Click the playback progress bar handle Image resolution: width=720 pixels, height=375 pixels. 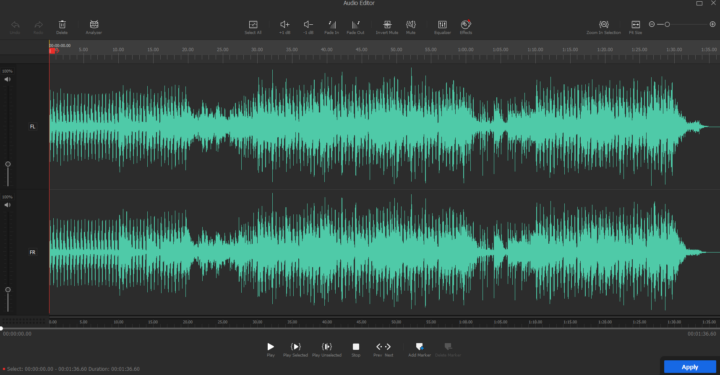1,328
